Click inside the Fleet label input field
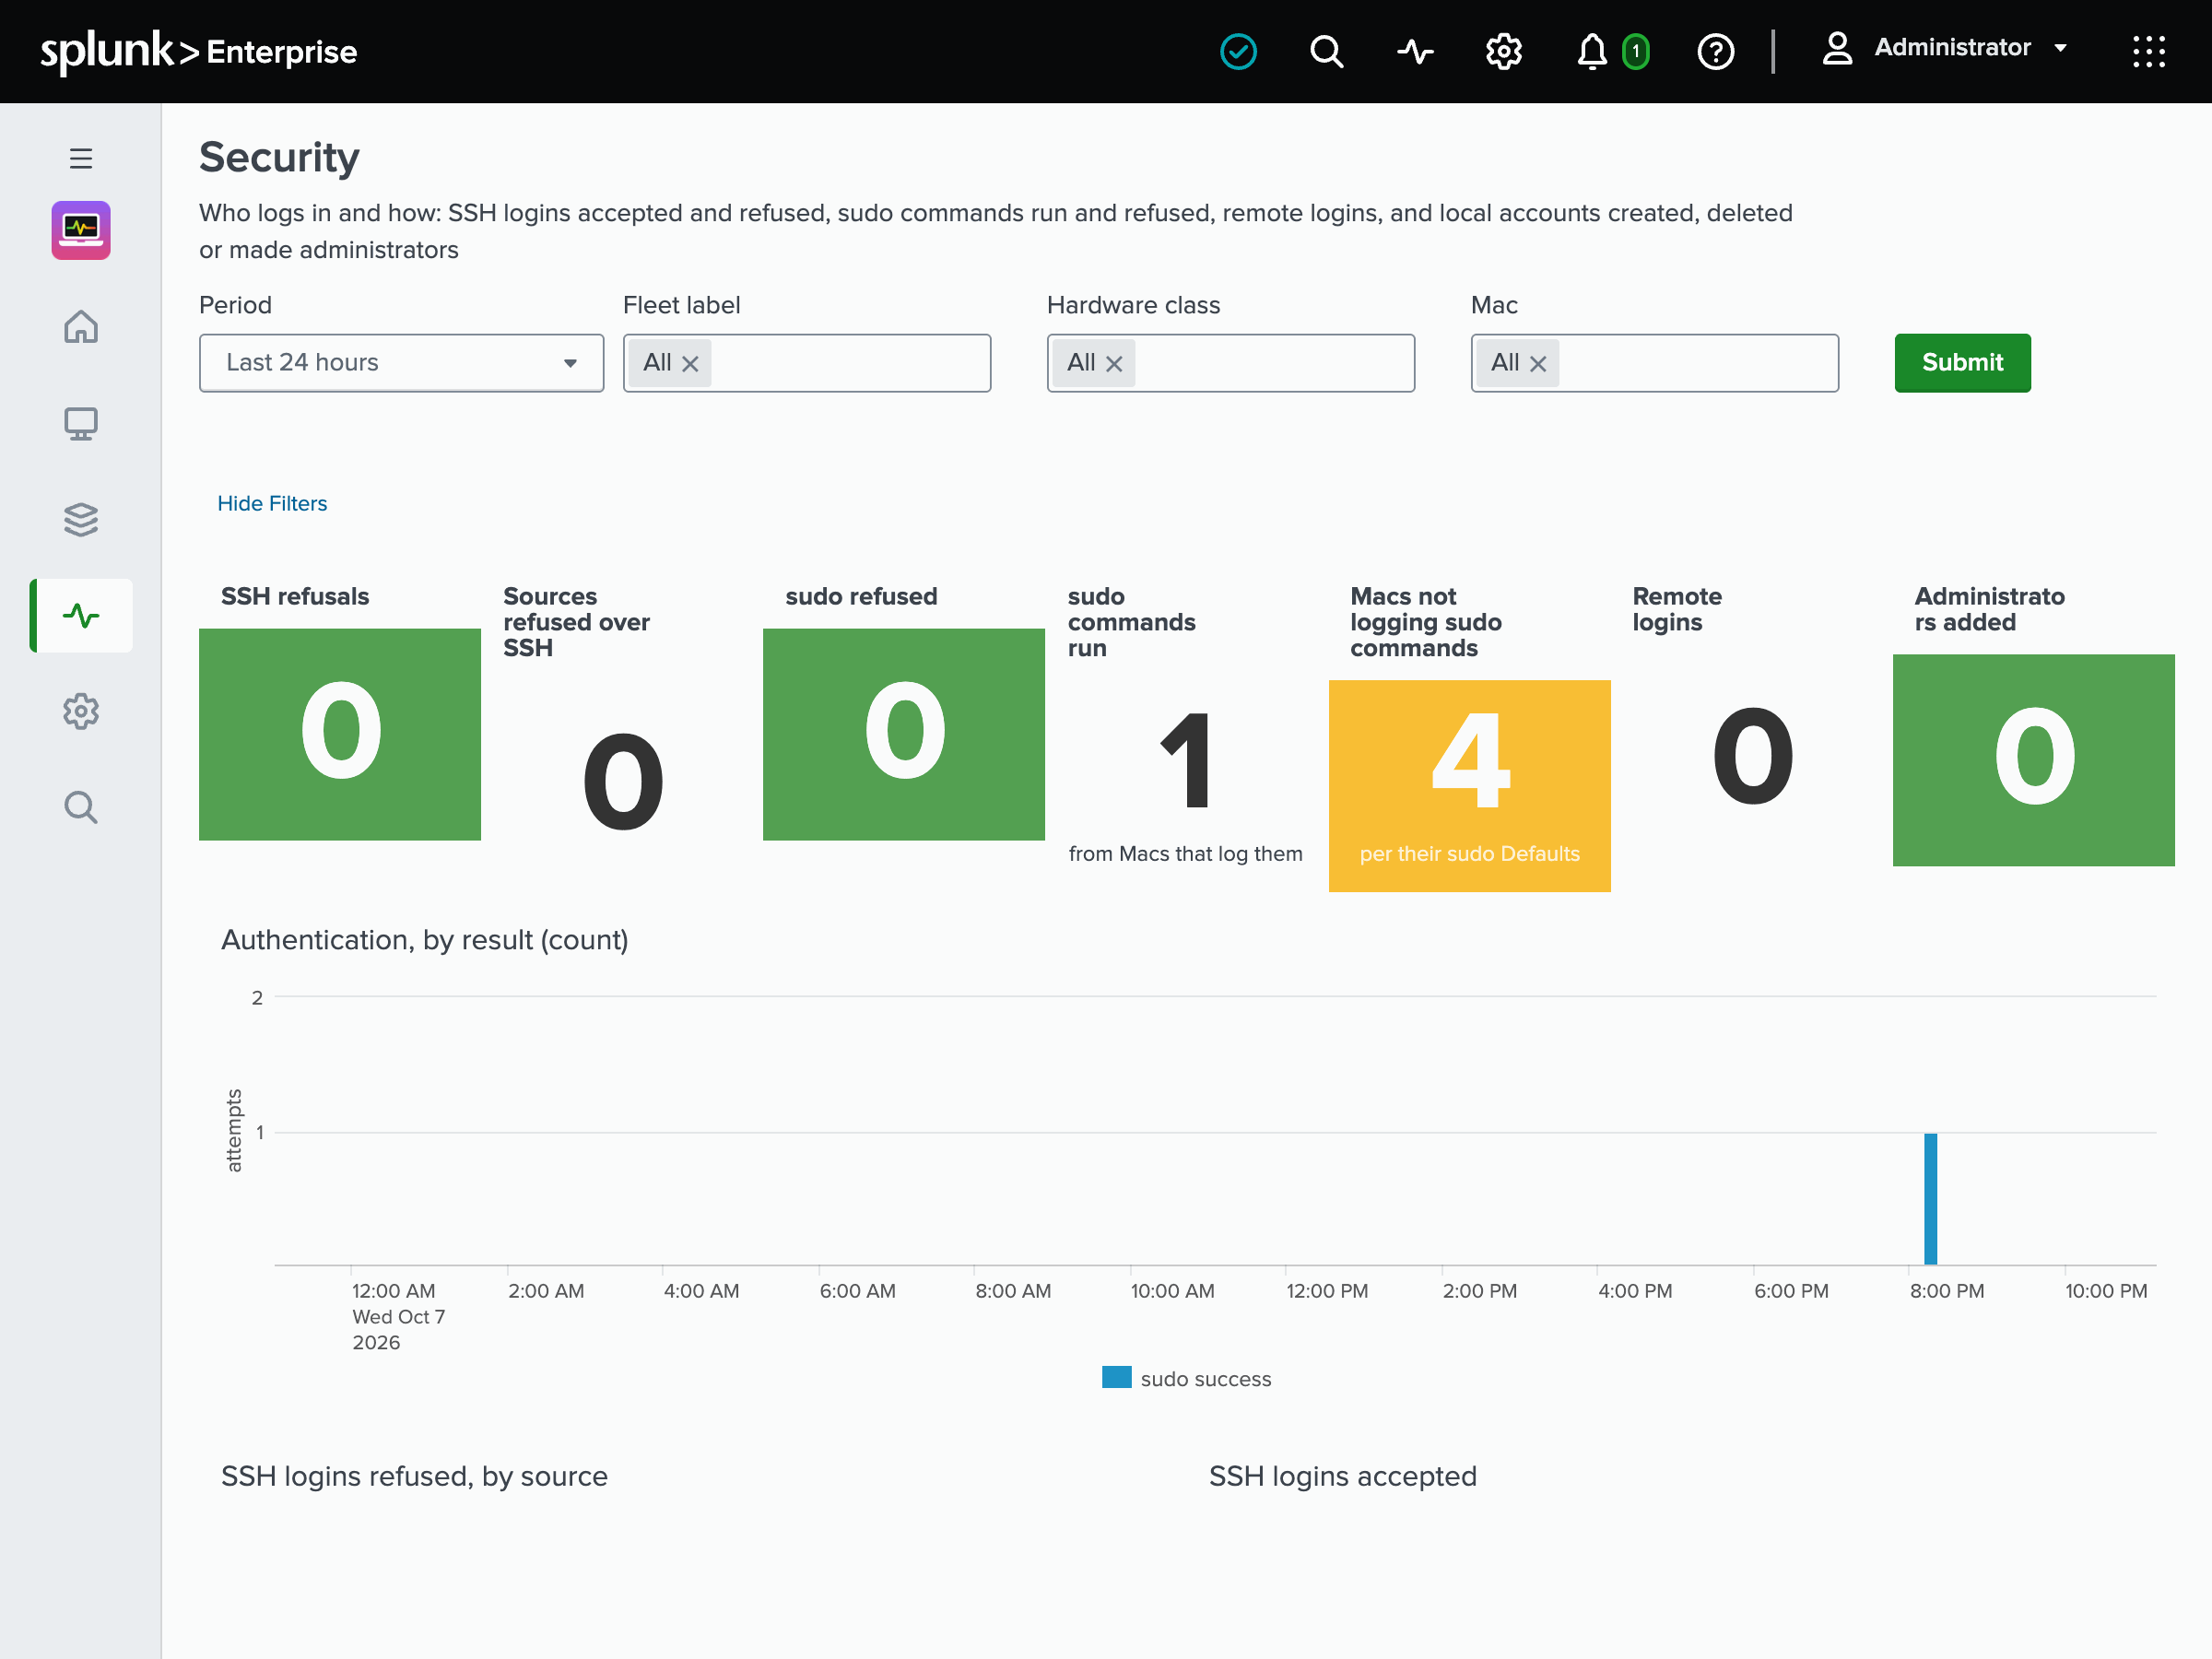2212x1659 pixels. click(806, 362)
